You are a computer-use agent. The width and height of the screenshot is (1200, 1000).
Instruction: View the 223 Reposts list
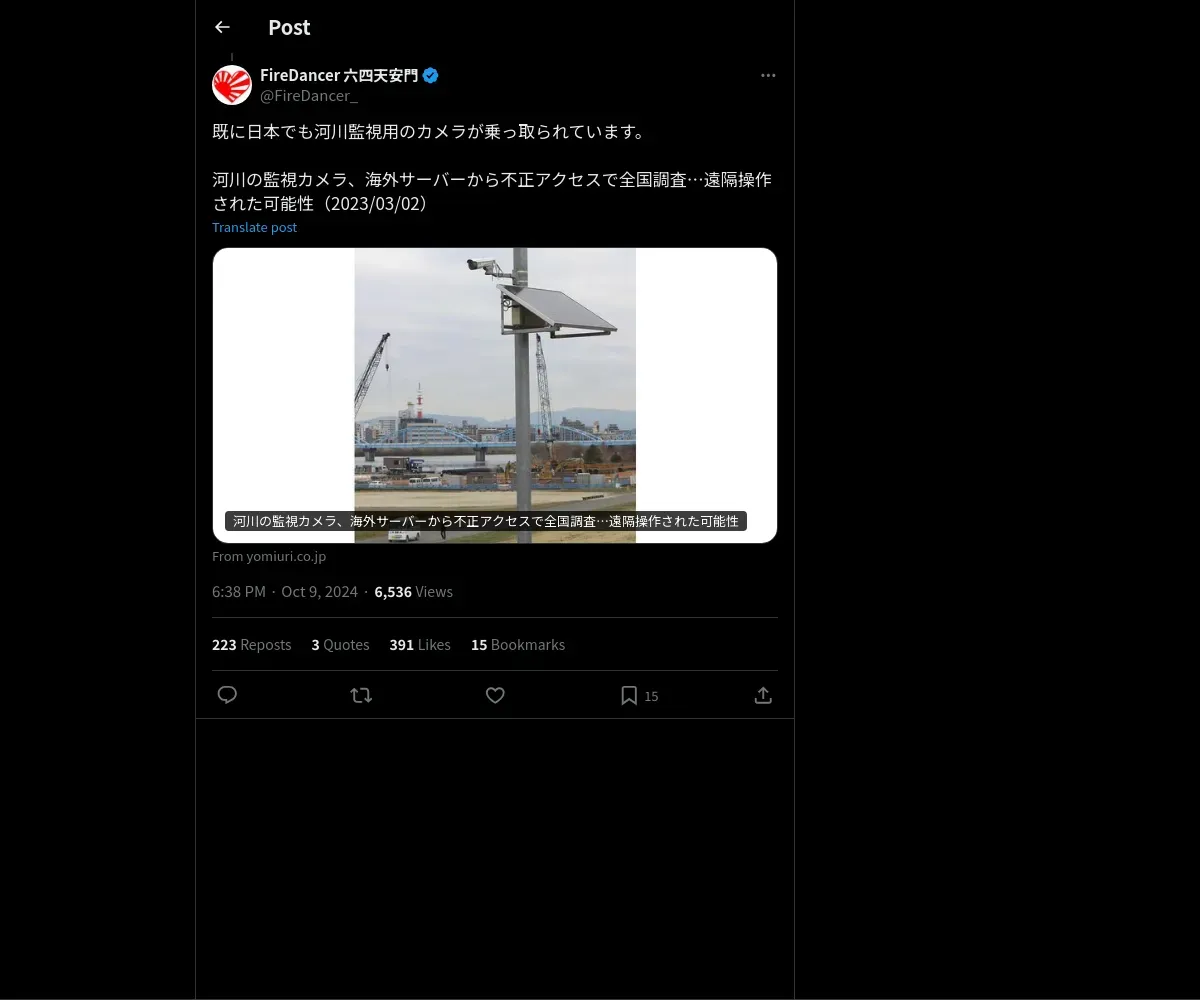point(252,645)
